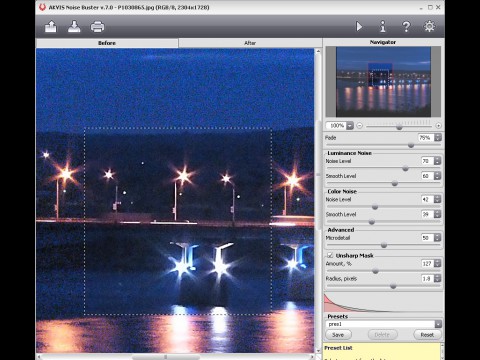Open an image file with the upload icon
The height and width of the screenshot is (360, 480).
[x=51, y=27]
